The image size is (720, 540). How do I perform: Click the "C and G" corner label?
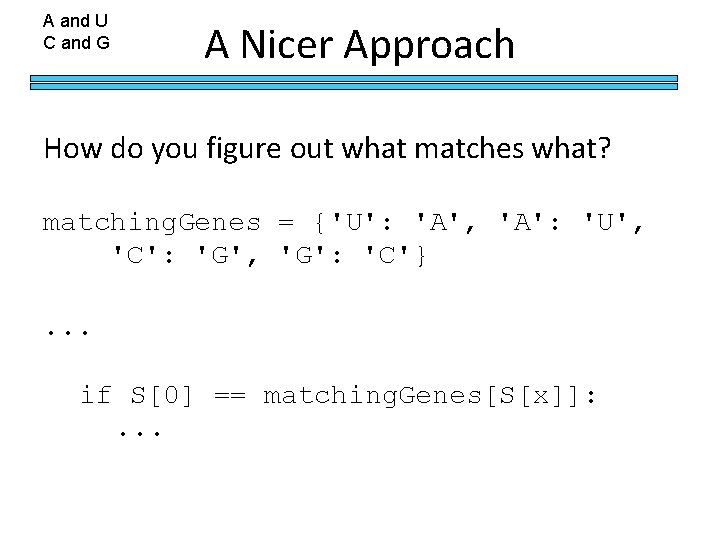coord(76,43)
